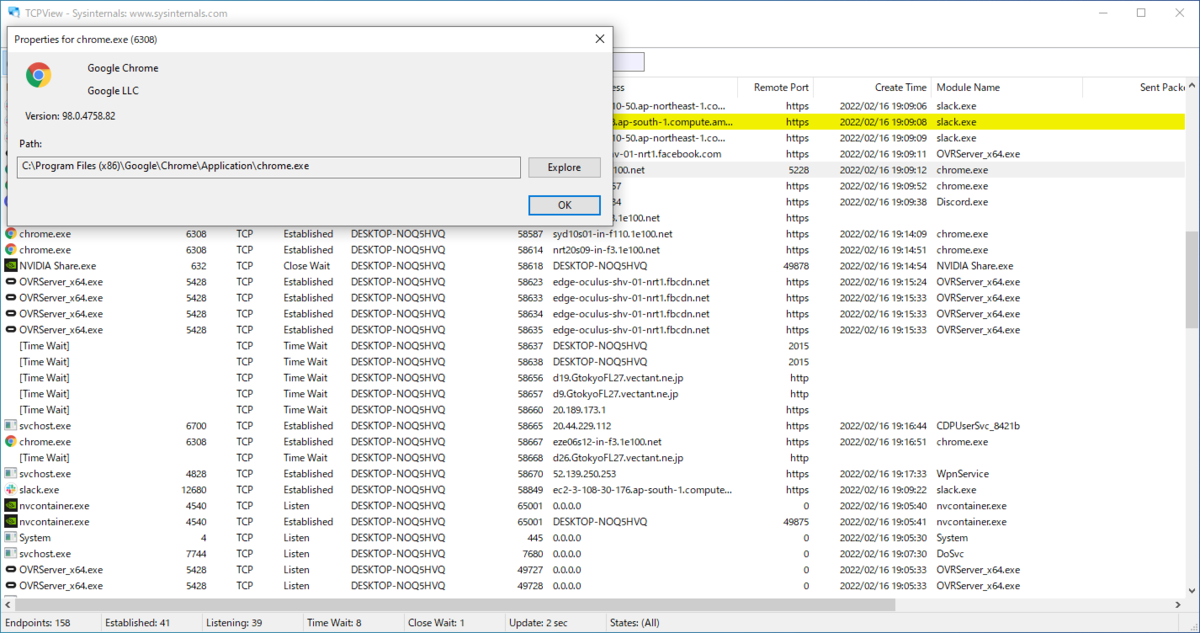
Task: Sort by the Module Name column header
Action: tap(1007, 88)
